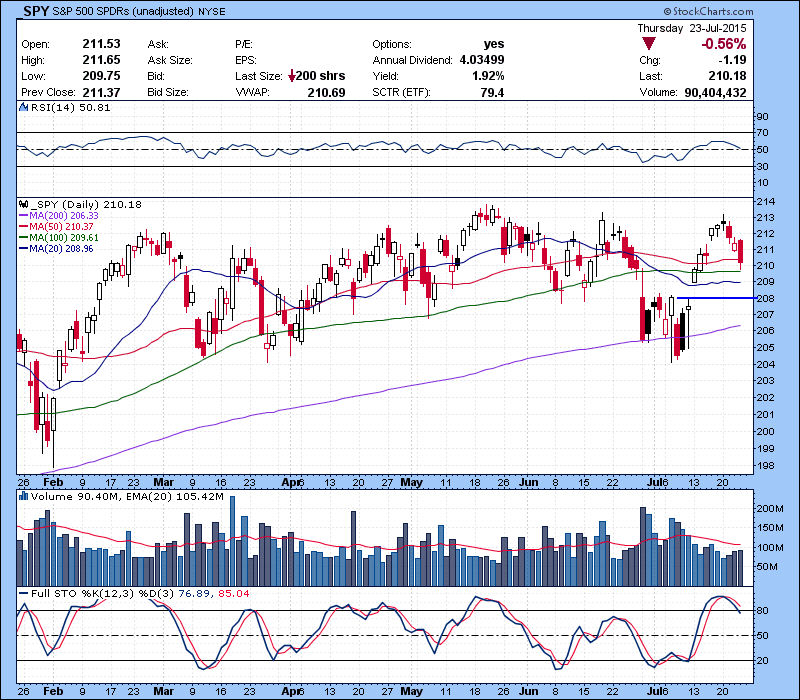The width and height of the screenshot is (800, 700).
Task: Click the High value 211.65
Action: coord(102,60)
